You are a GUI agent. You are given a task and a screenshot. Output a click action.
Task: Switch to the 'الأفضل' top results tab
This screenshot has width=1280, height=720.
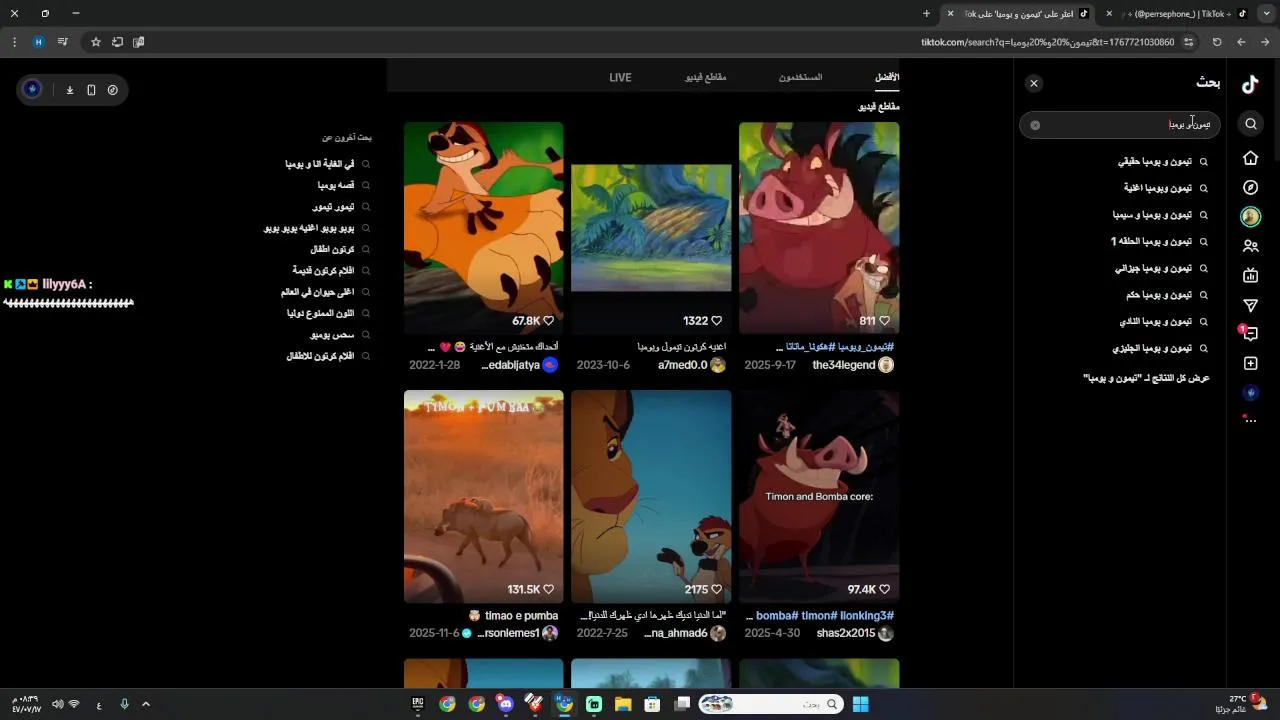(887, 77)
